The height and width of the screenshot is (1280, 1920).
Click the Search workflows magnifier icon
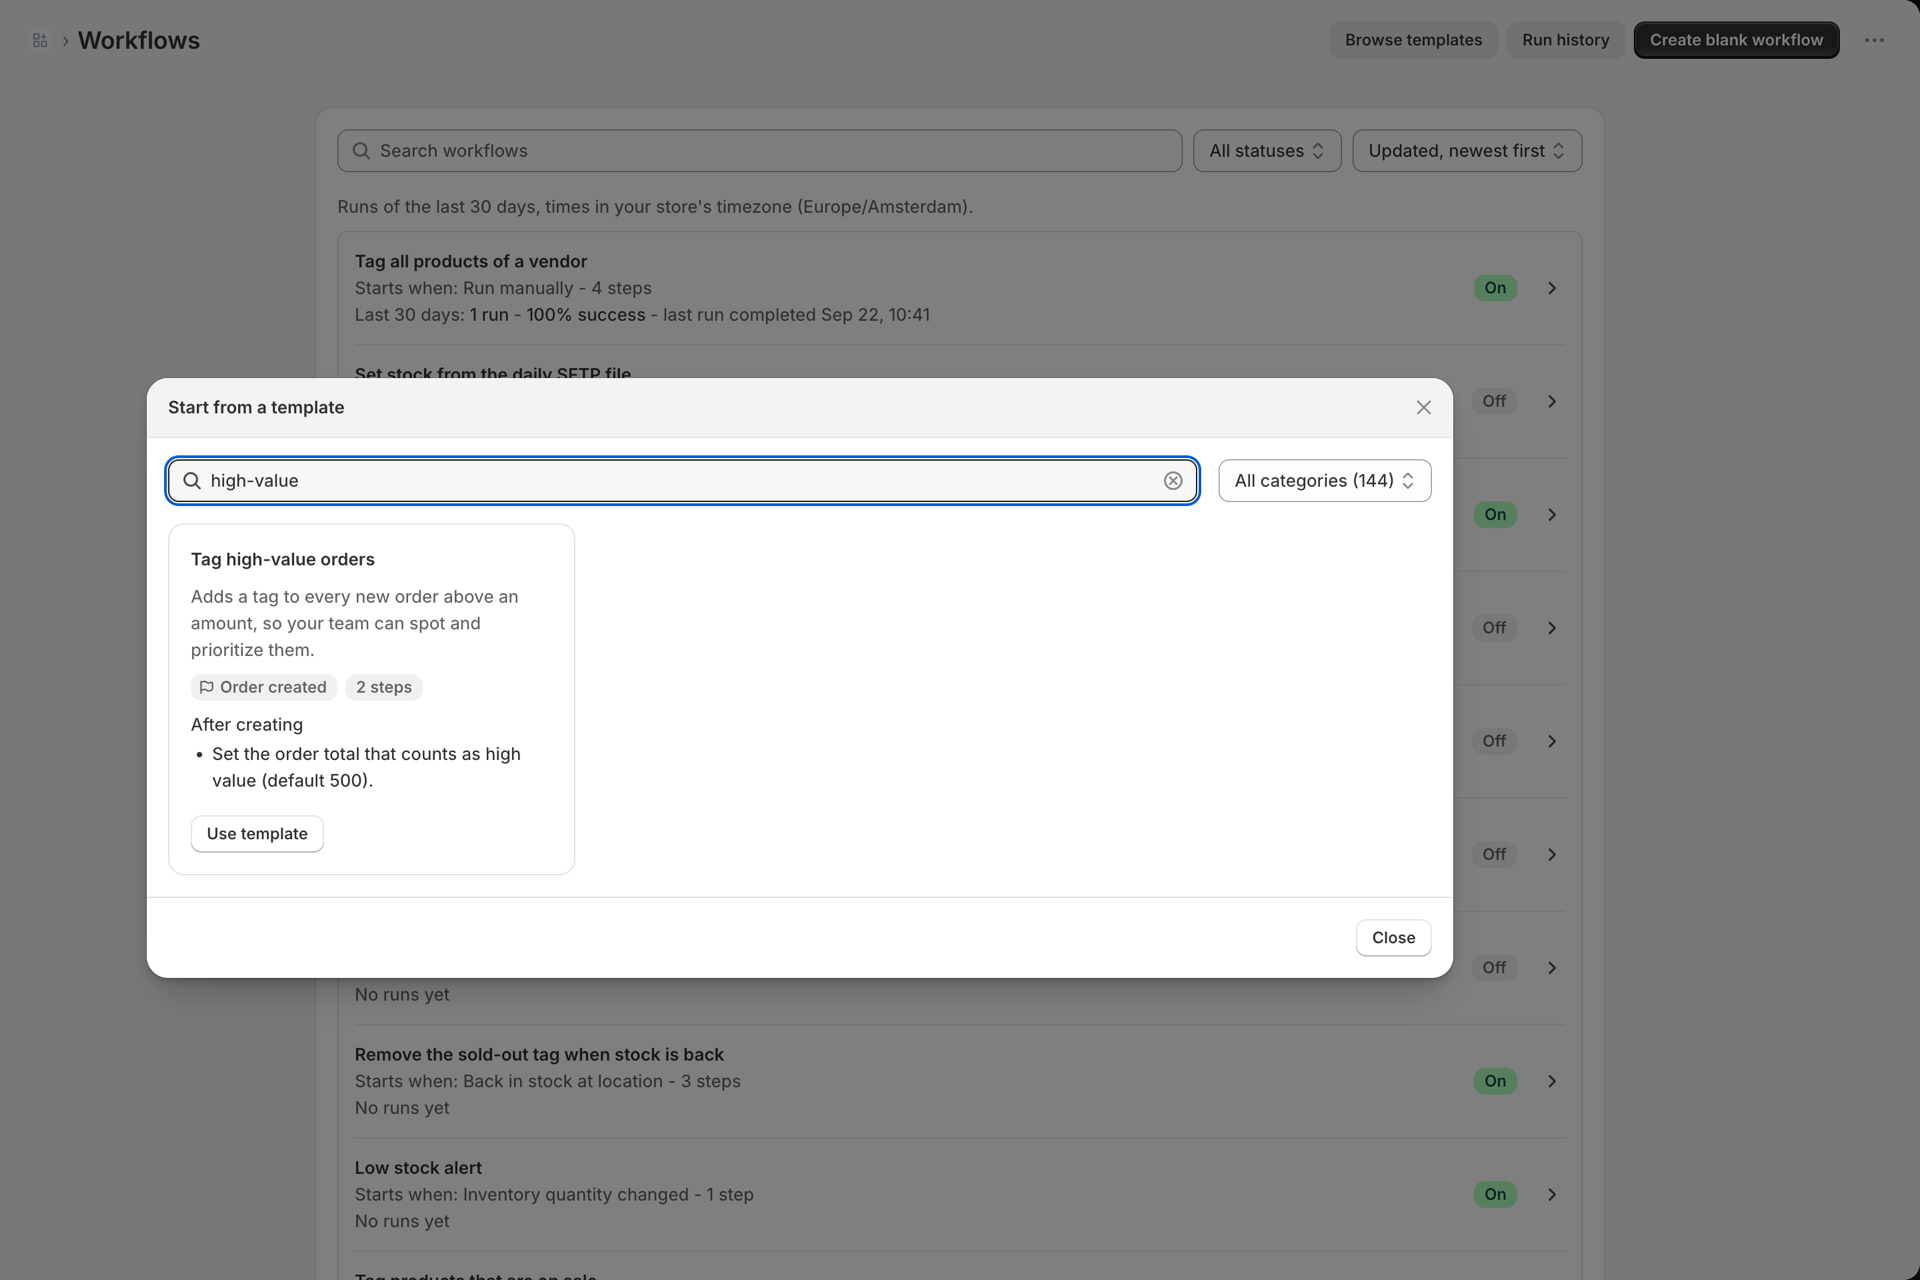[361, 151]
